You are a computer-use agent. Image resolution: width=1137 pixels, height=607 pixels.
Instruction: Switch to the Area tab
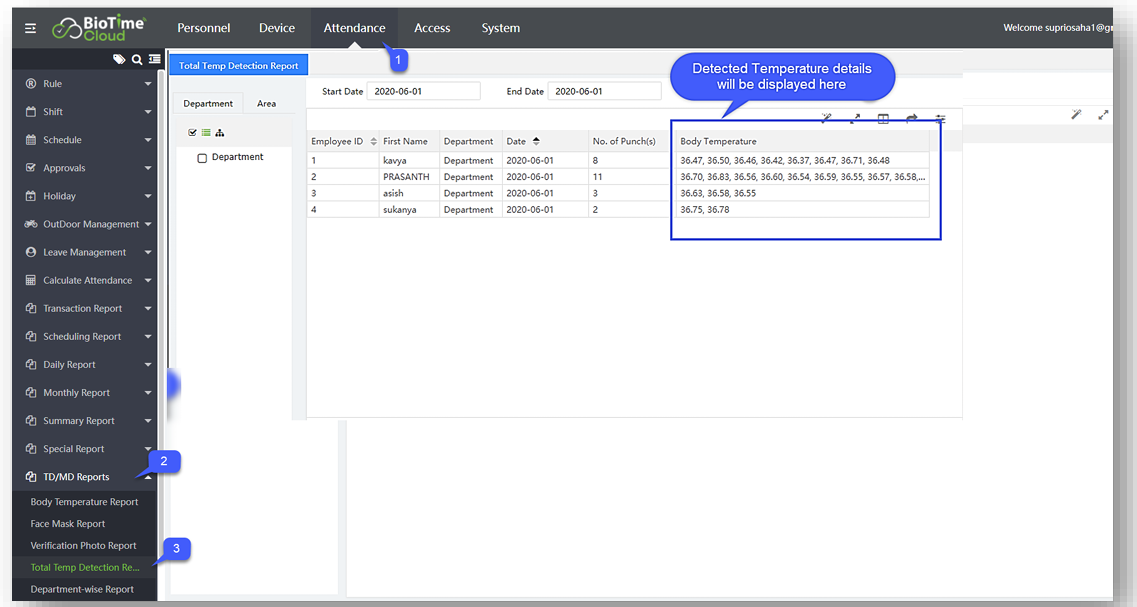click(266, 103)
